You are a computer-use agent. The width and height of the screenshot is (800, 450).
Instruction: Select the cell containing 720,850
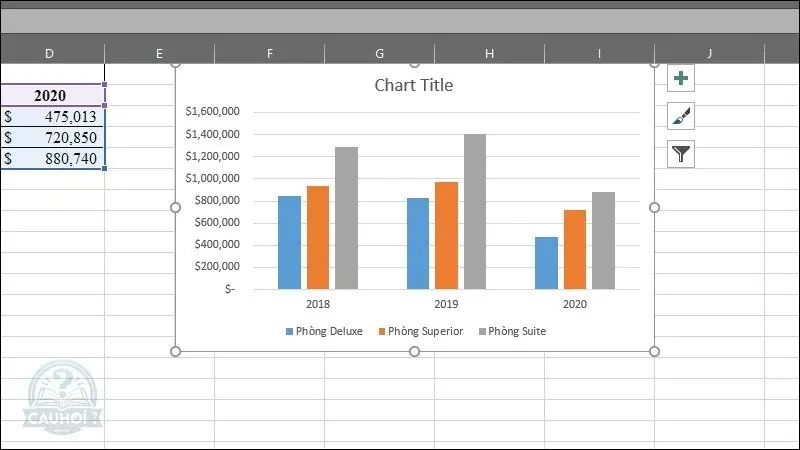pyautogui.click(x=52, y=137)
